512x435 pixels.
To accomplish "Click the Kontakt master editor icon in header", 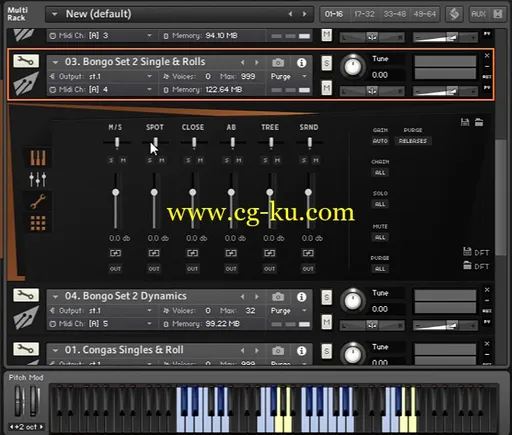I will tap(454, 14).
